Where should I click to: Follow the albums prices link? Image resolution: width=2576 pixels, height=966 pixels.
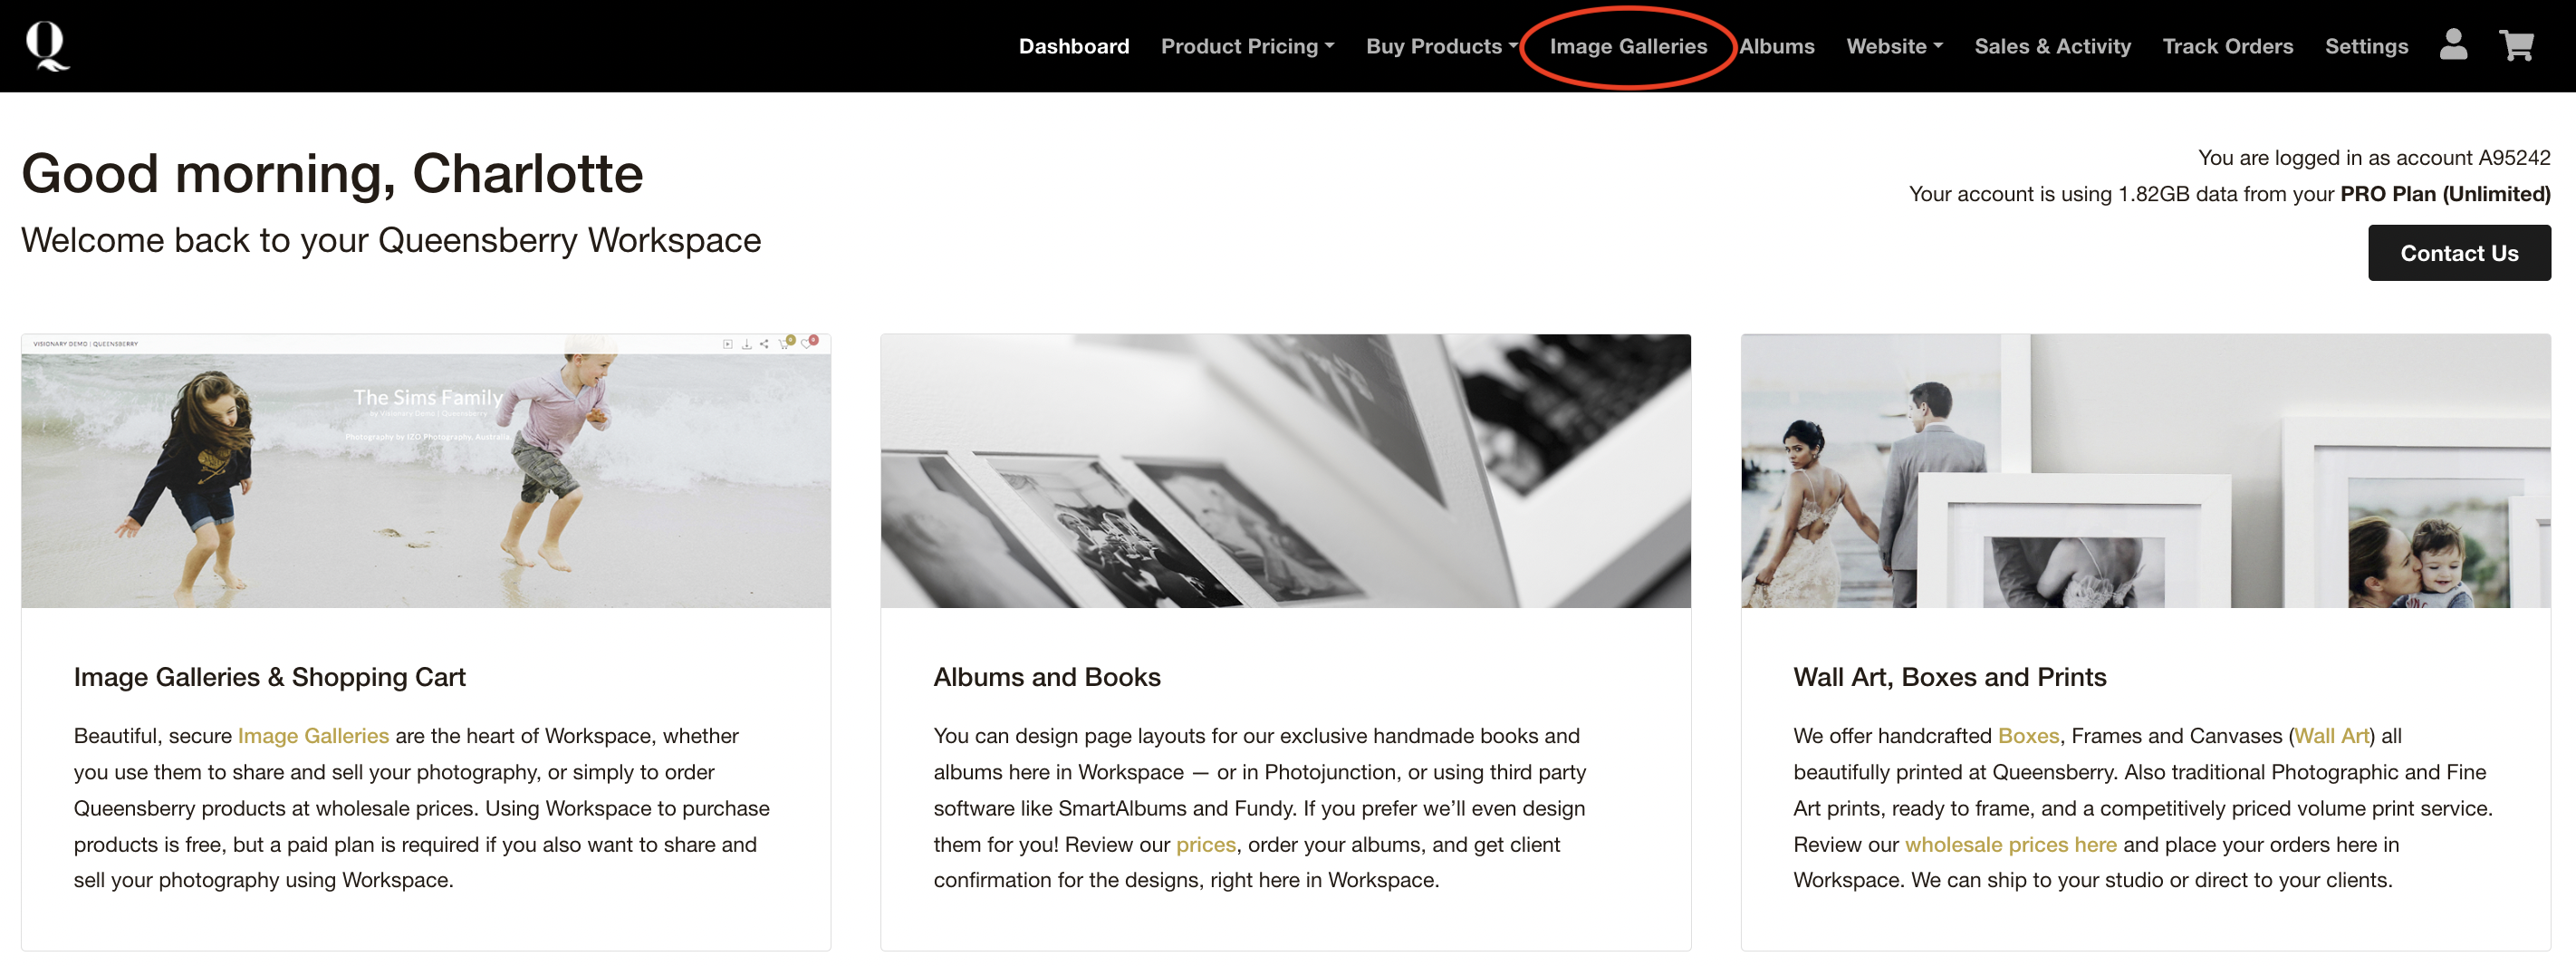1205,845
